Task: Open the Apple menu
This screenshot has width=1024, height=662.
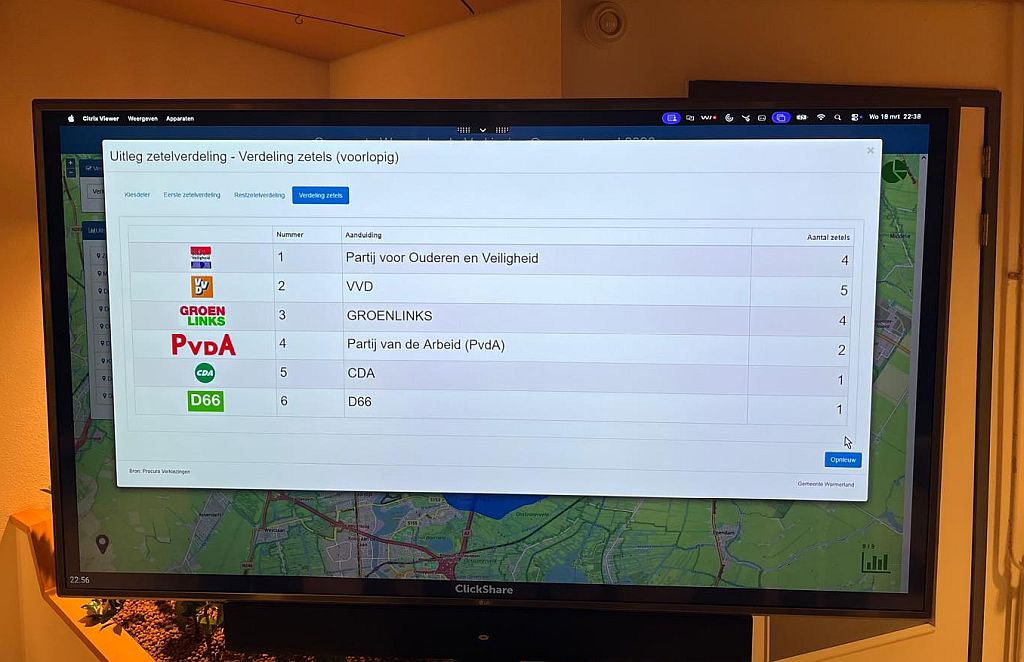Action: (x=71, y=118)
